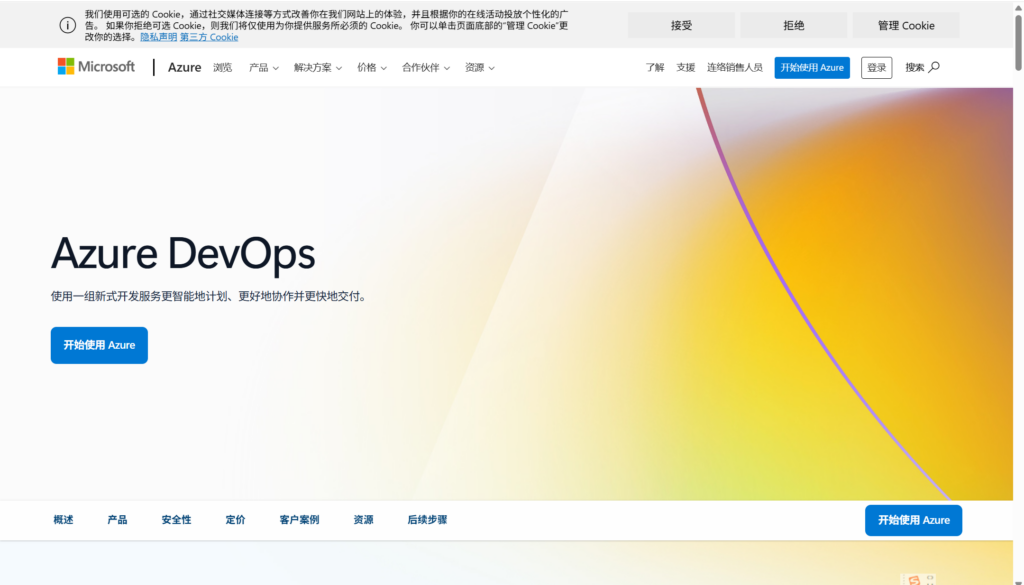Select the 后续步骤 tab
1024x585 pixels.
point(427,520)
